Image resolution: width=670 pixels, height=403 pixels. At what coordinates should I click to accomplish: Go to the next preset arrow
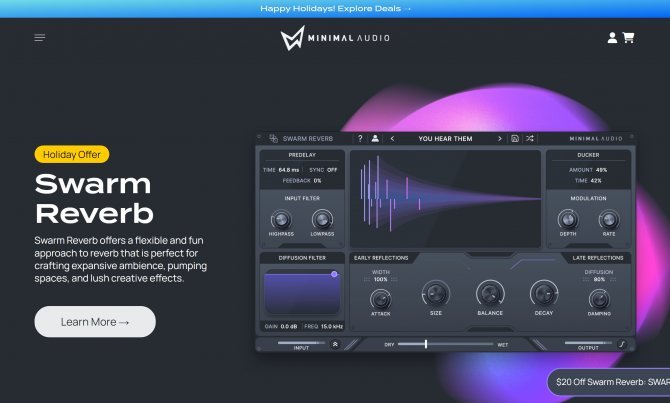pos(500,138)
